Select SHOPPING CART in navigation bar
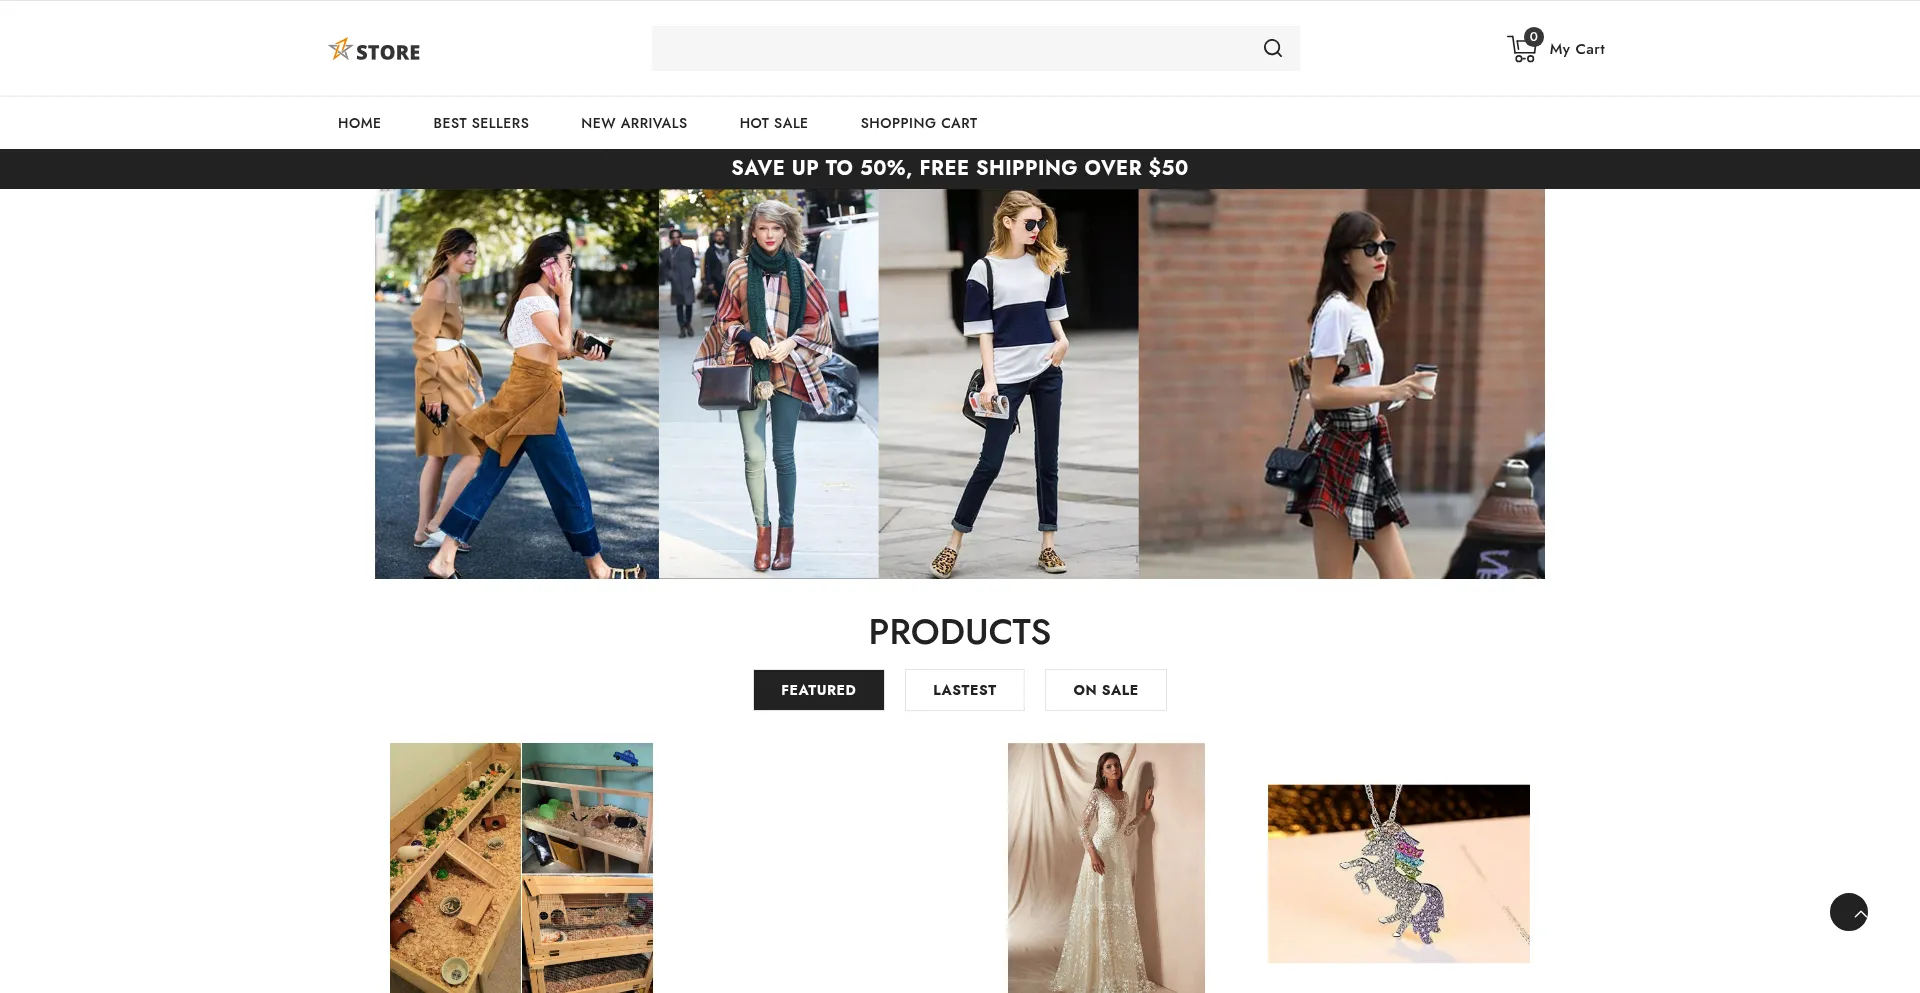Viewport: 1920px width, 993px height. [x=918, y=123]
